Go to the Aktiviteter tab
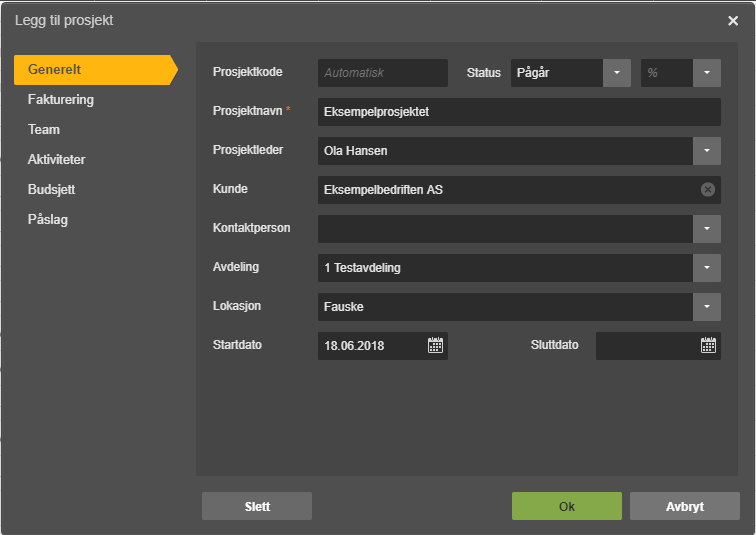This screenshot has width=756, height=535. (x=56, y=160)
